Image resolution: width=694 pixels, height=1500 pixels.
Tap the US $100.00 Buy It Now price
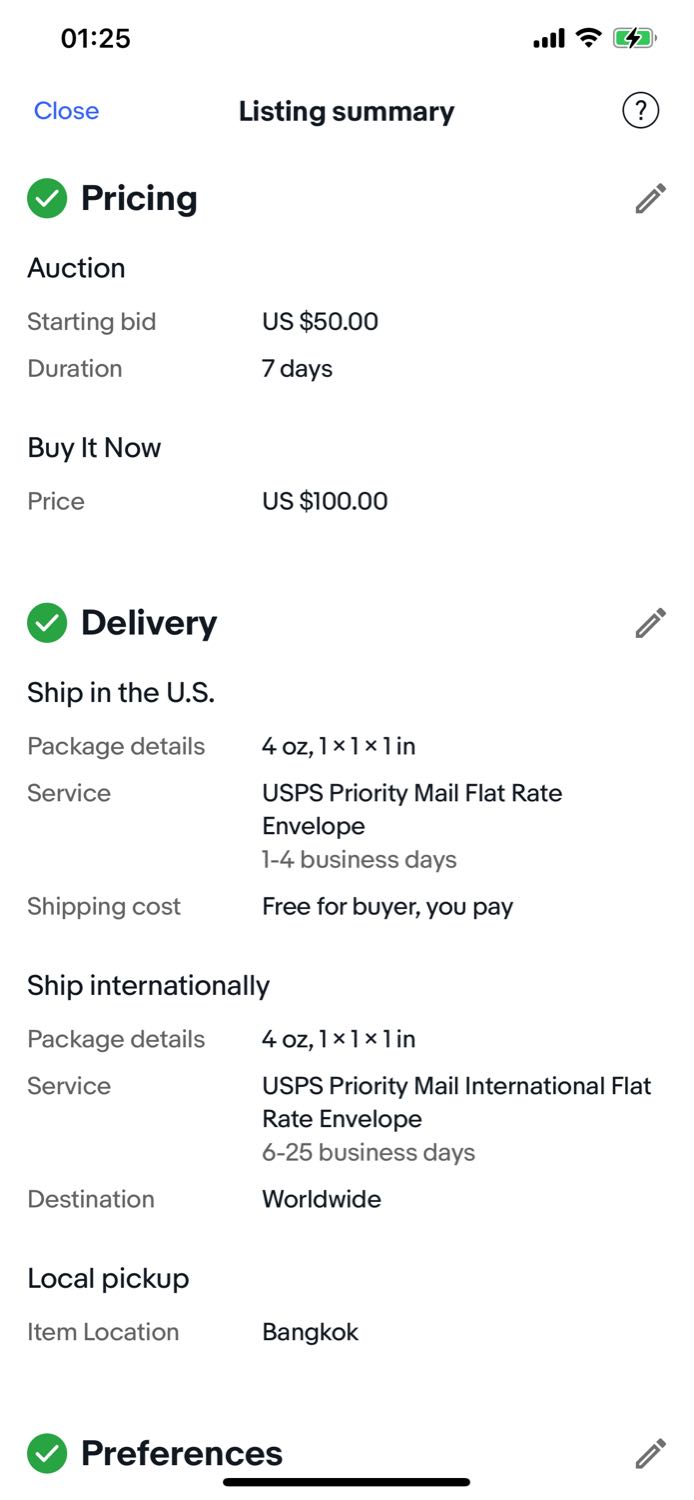pyautogui.click(x=325, y=501)
